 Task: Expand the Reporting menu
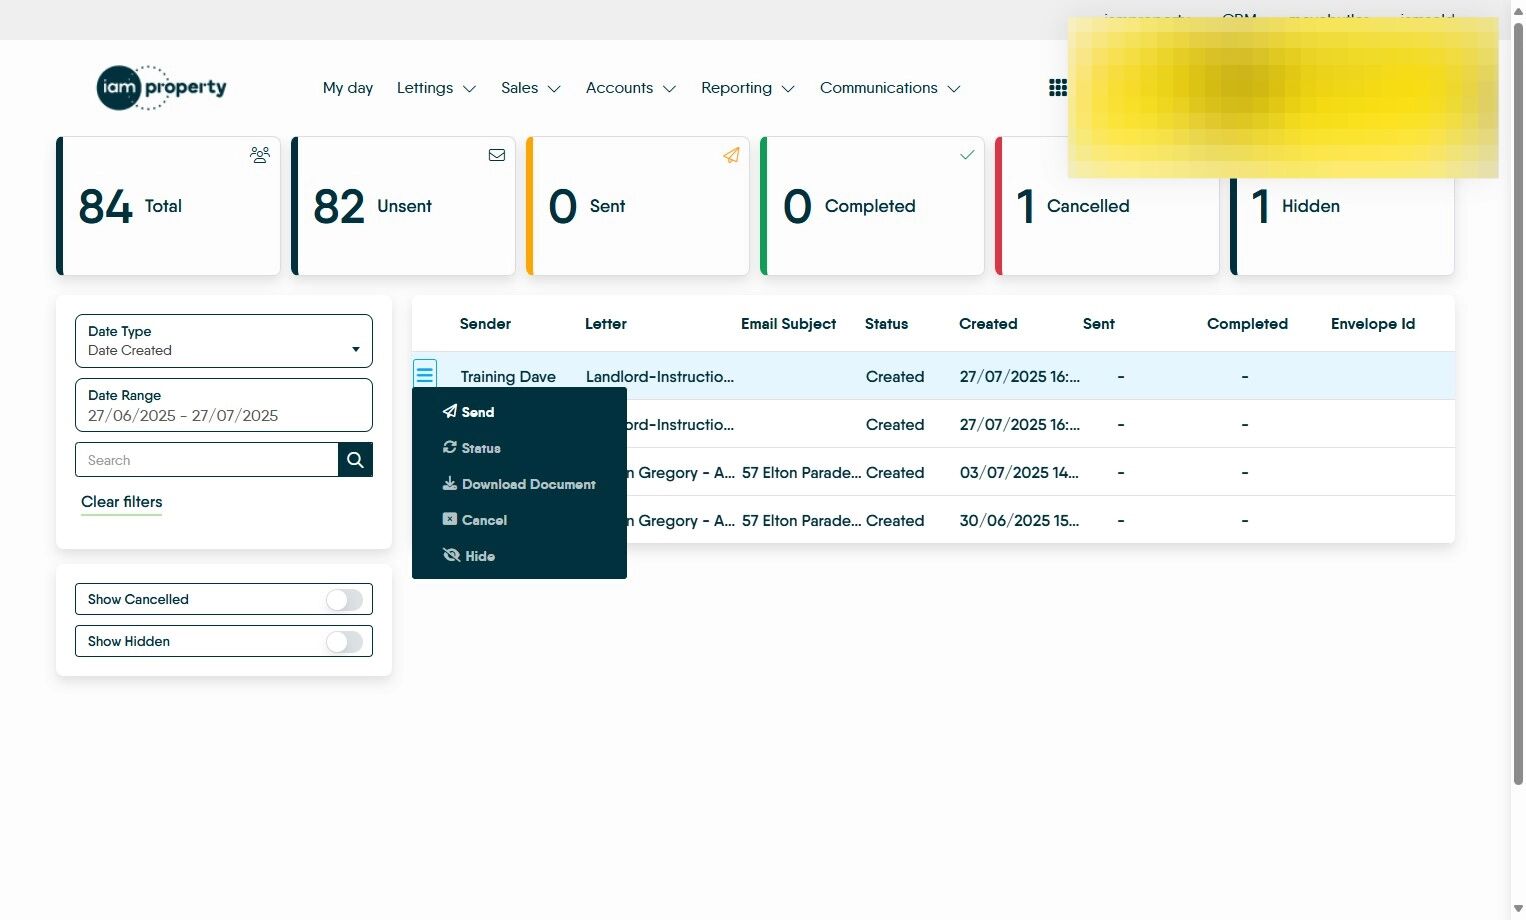point(748,88)
